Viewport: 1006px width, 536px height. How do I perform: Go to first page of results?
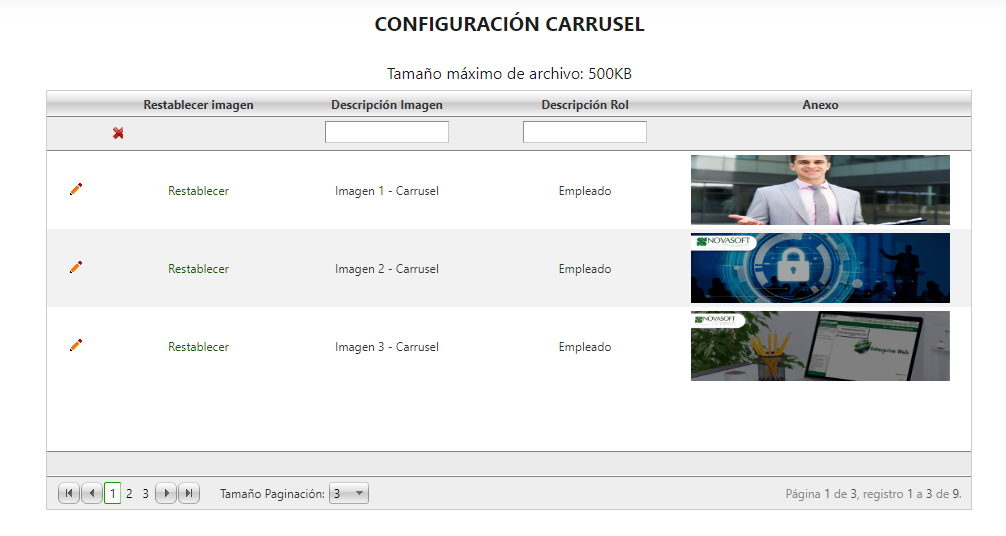click(69, 493)
